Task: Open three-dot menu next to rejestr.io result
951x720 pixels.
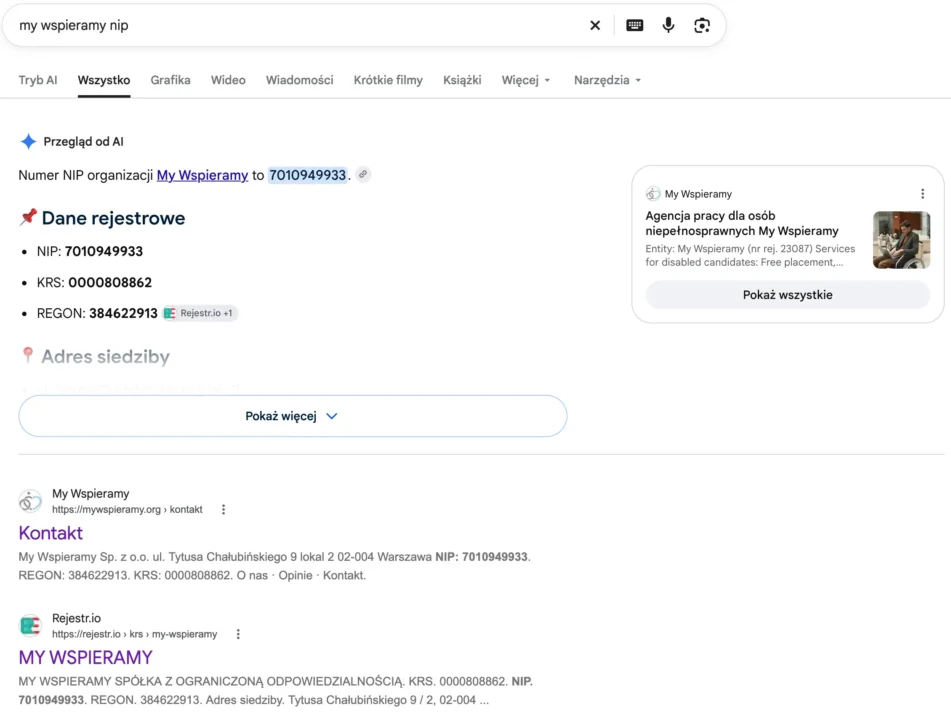Action: click(238, 634)
